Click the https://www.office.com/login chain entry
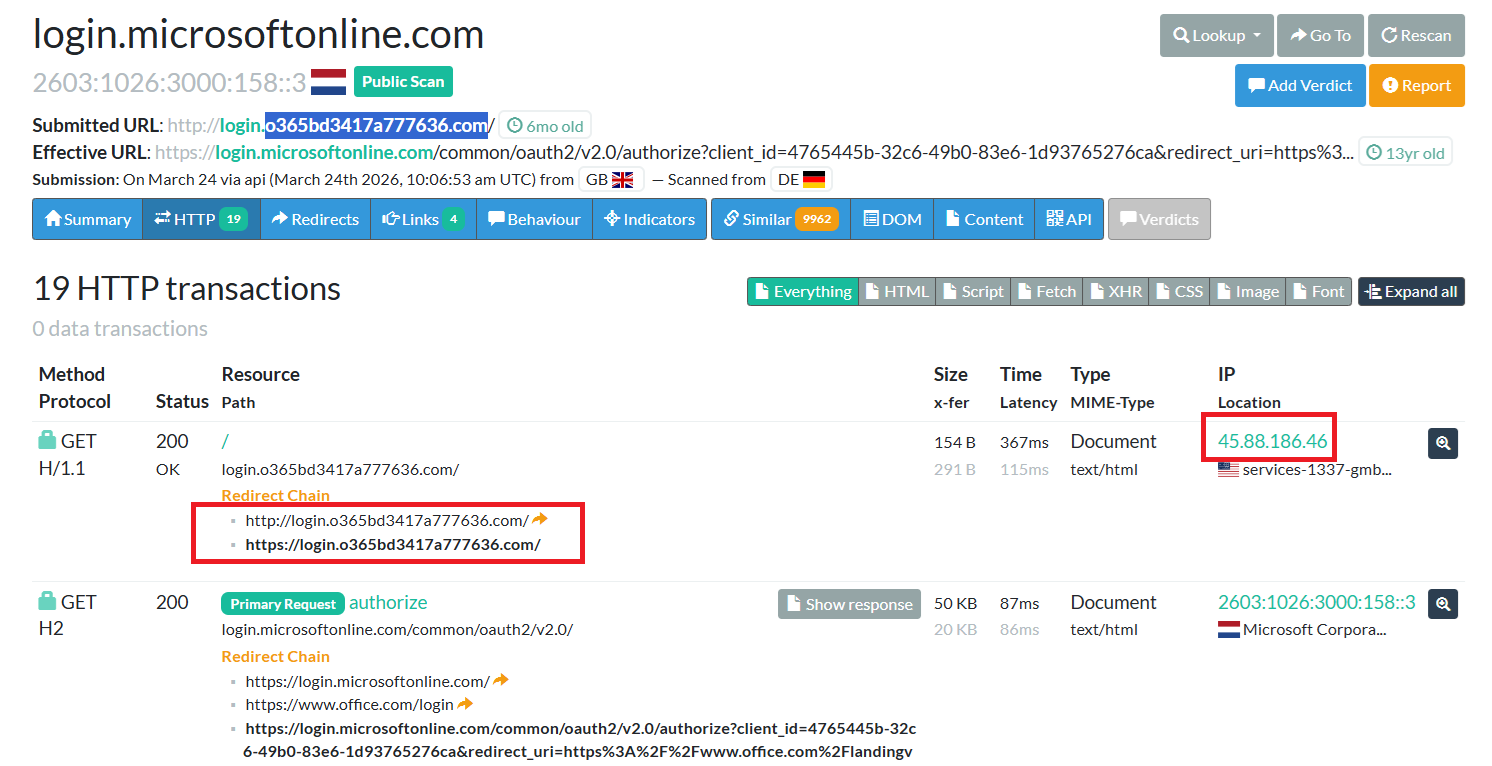The height and width of the screenshot is (766, 1492). point(349,705)
